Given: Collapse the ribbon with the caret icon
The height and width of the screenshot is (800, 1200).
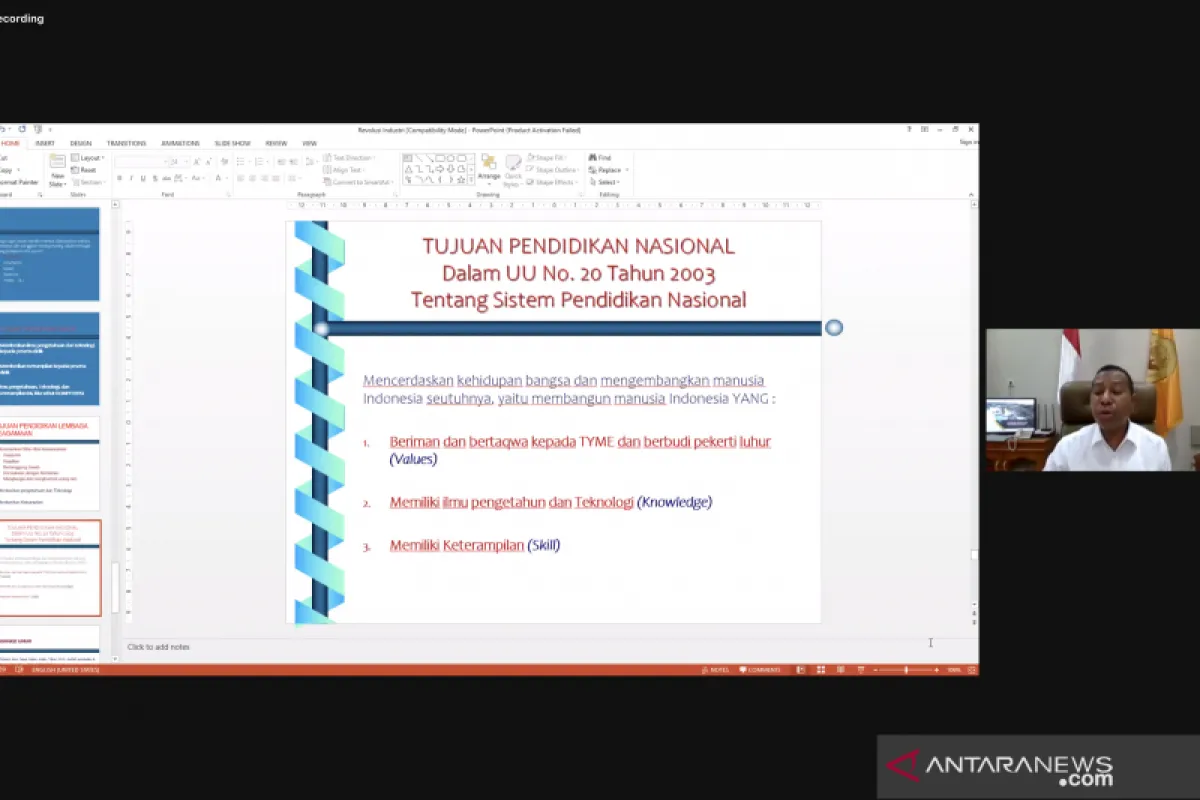Looking at the screenshot, I should (x=972, y=193).
